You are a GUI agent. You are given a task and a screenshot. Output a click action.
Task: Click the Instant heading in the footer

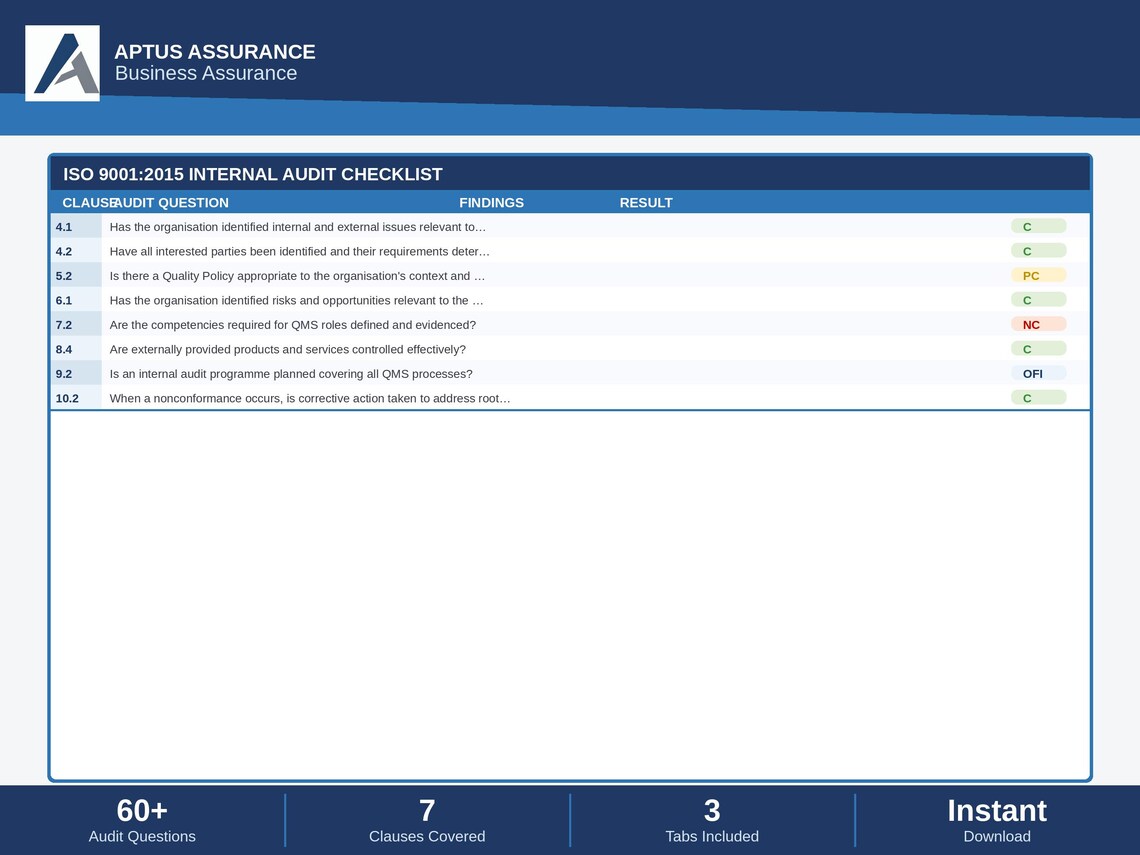(997, 811)
